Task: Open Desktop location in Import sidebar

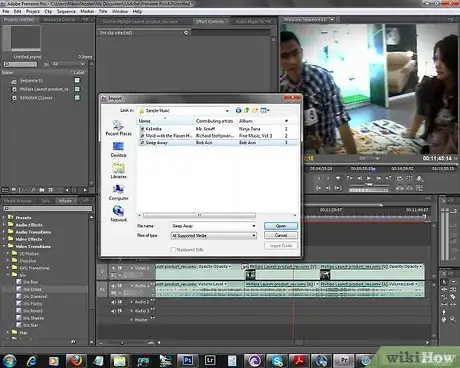Action: (x=118, y=150)
